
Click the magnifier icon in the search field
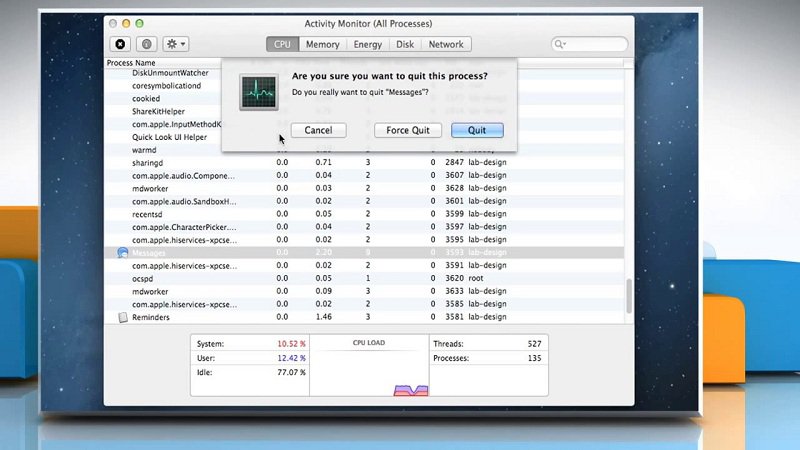click(x=560, y=44)
